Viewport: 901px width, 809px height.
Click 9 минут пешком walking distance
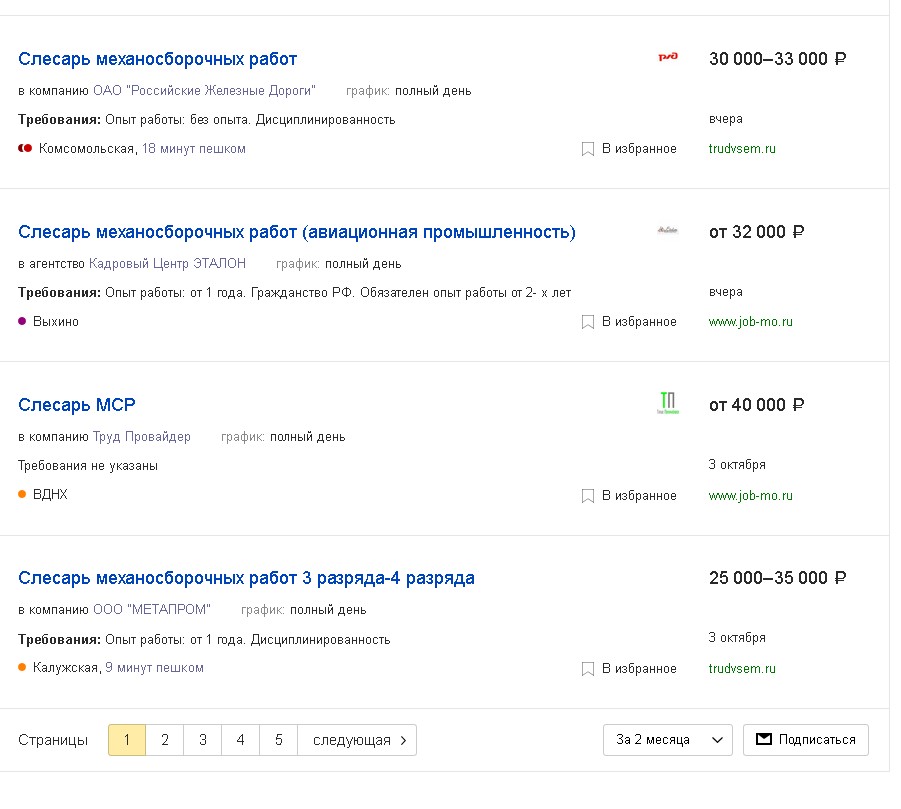154,668
